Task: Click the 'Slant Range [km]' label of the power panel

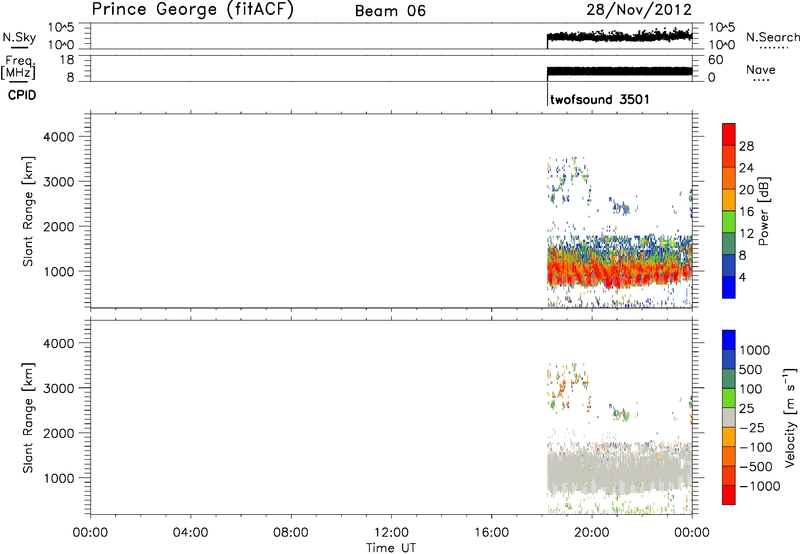Action: click(x=28, y=211)
